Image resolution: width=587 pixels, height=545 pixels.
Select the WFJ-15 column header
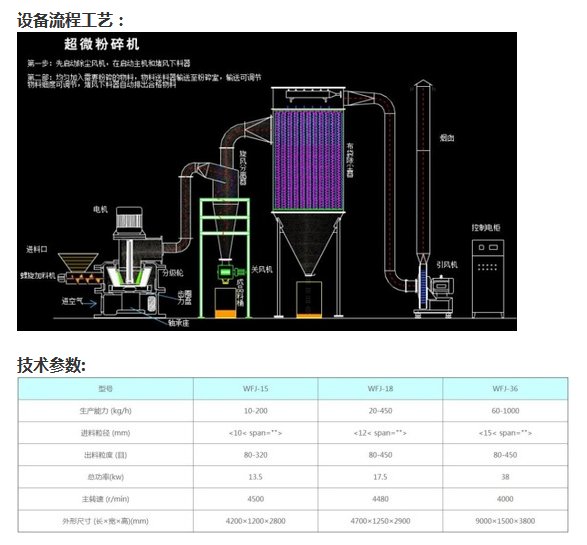(256, 389)
